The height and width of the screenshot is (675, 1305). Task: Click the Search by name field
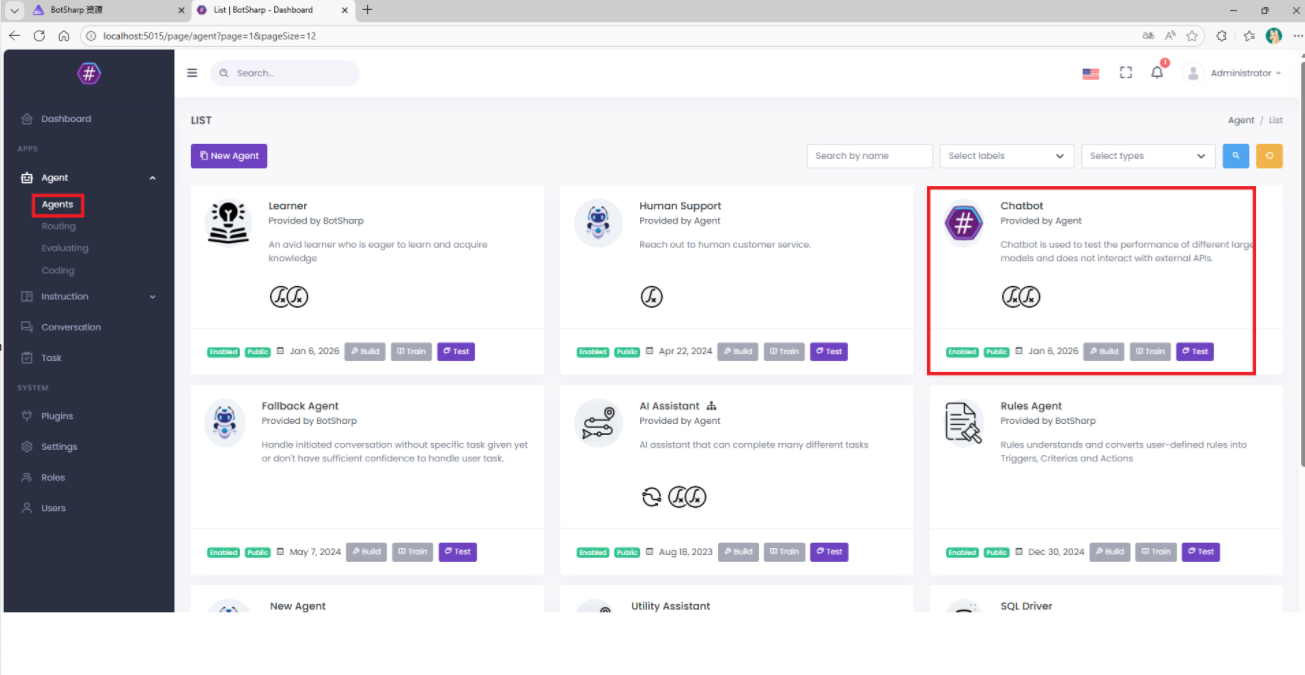click(x=870, y=156)
